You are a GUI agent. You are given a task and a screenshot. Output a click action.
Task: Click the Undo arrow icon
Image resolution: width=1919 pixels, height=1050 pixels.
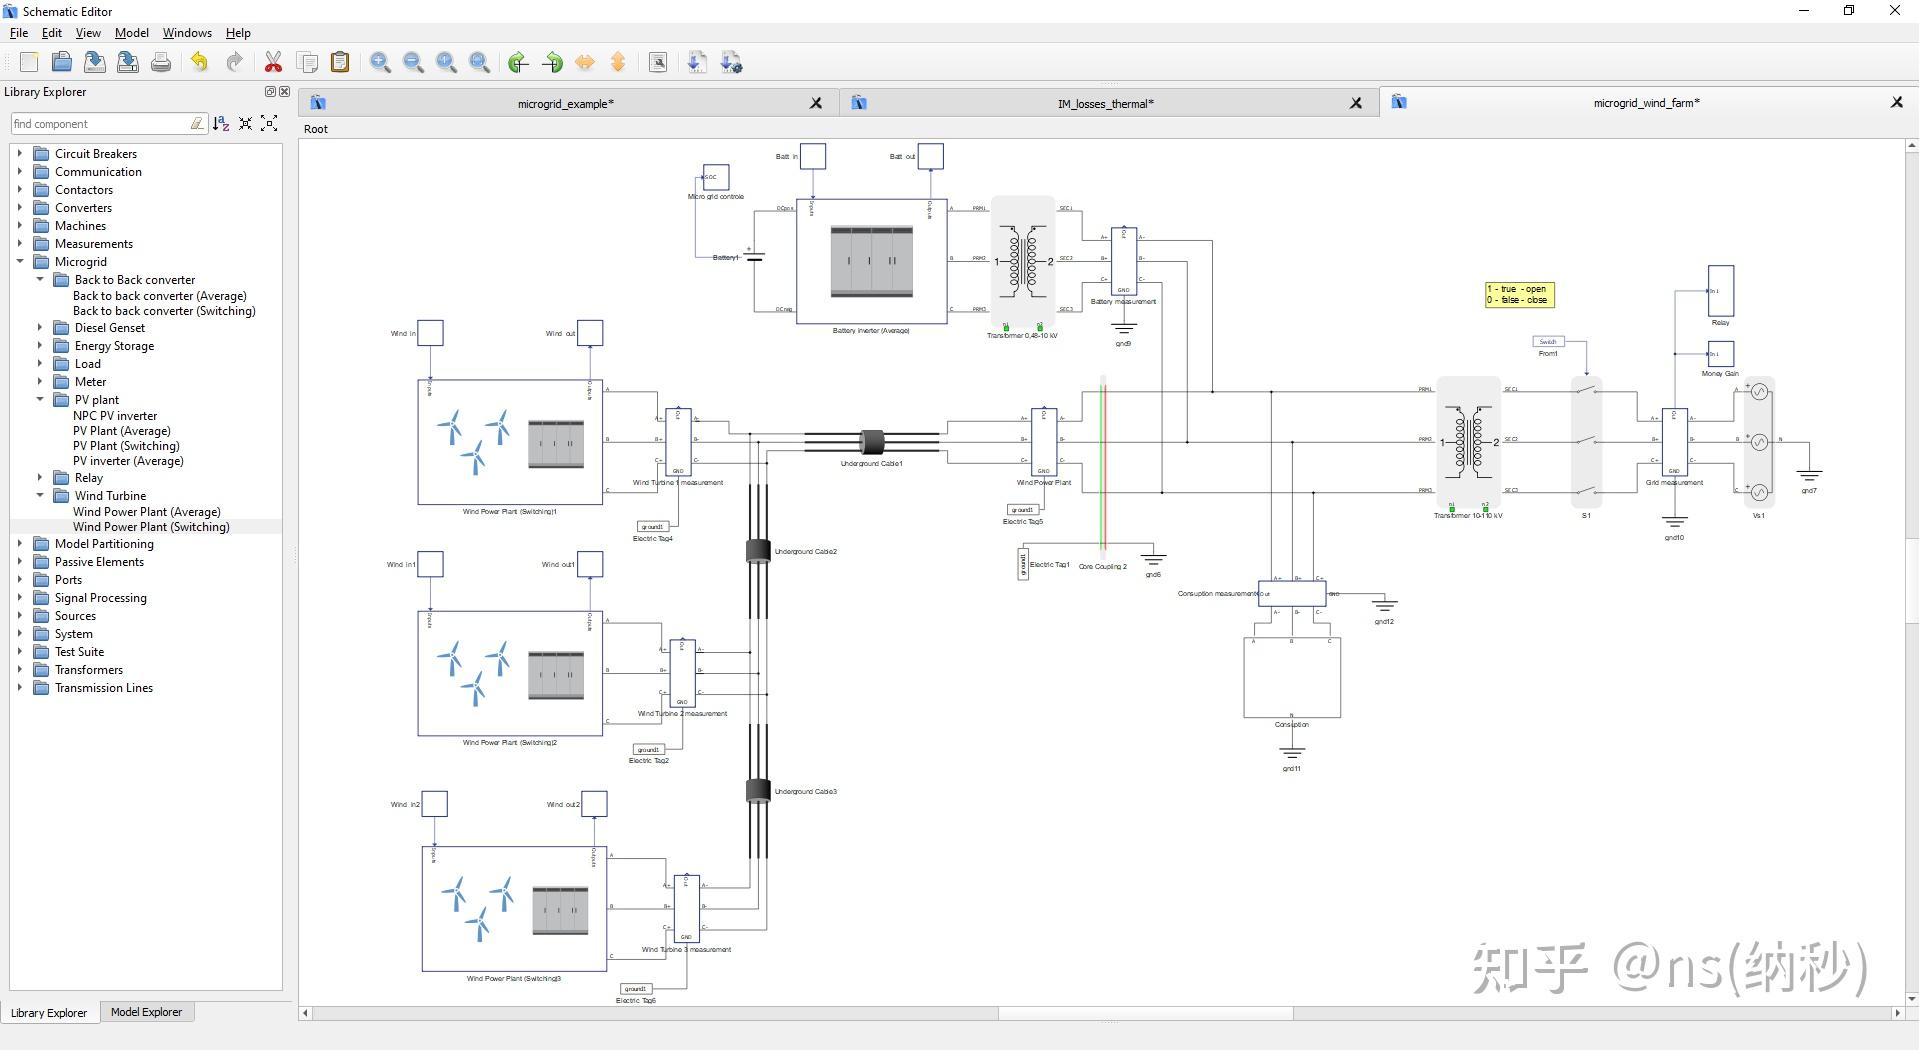[200, 63]
